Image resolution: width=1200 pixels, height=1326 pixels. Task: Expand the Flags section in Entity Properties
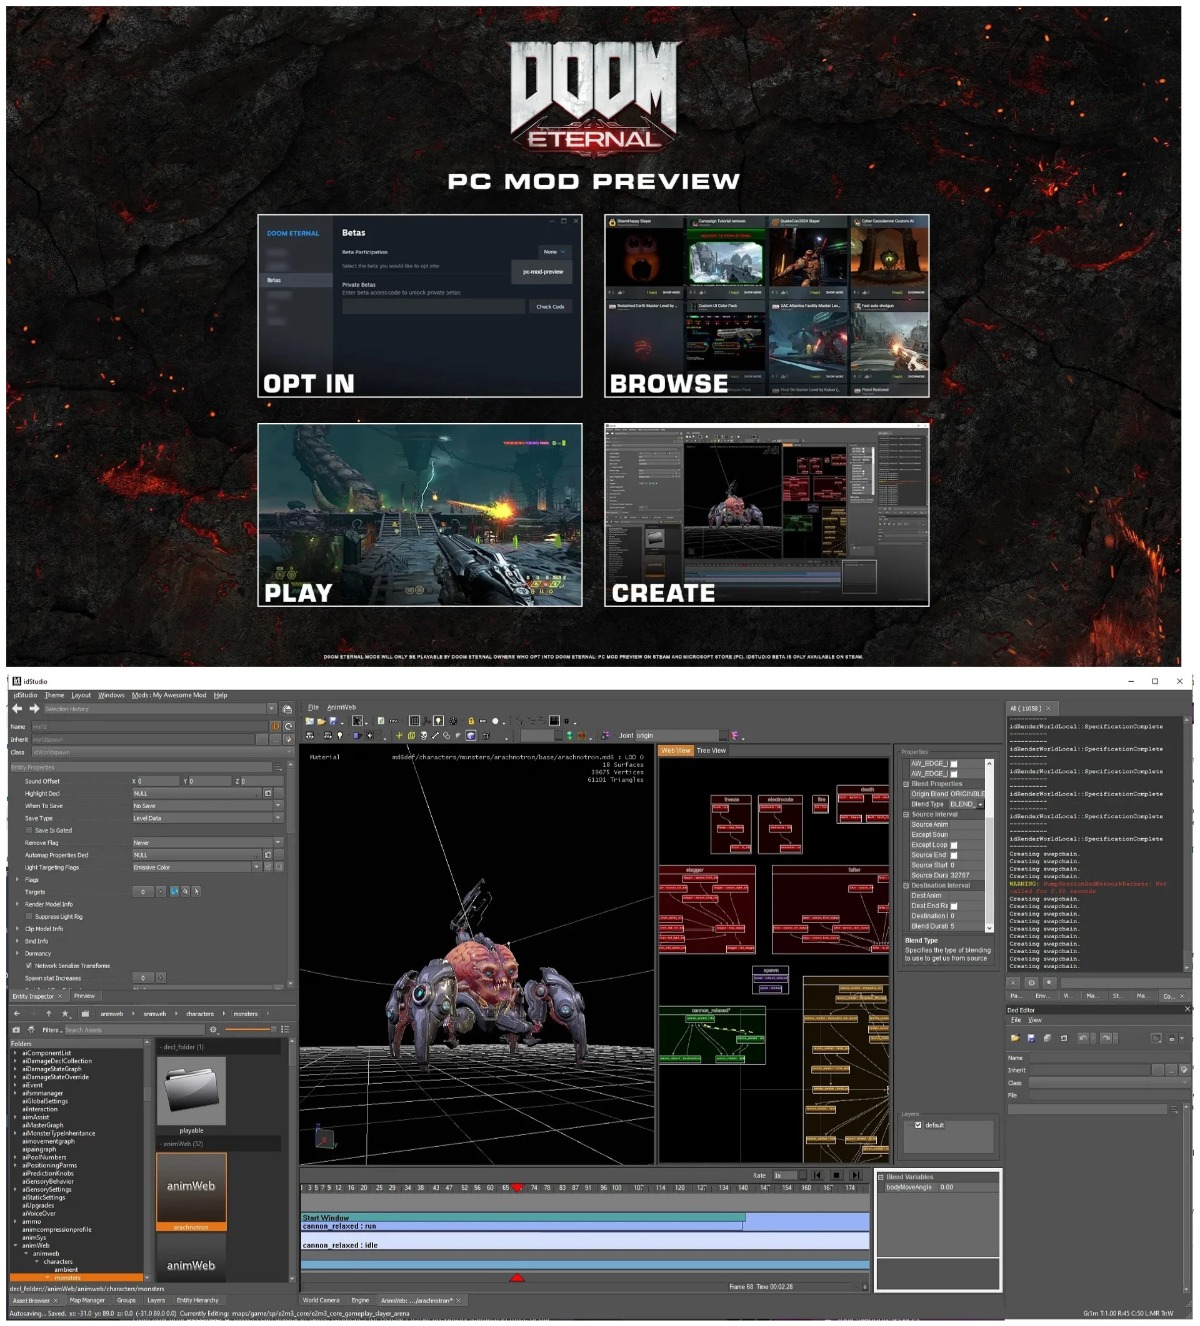click(17, 879)
